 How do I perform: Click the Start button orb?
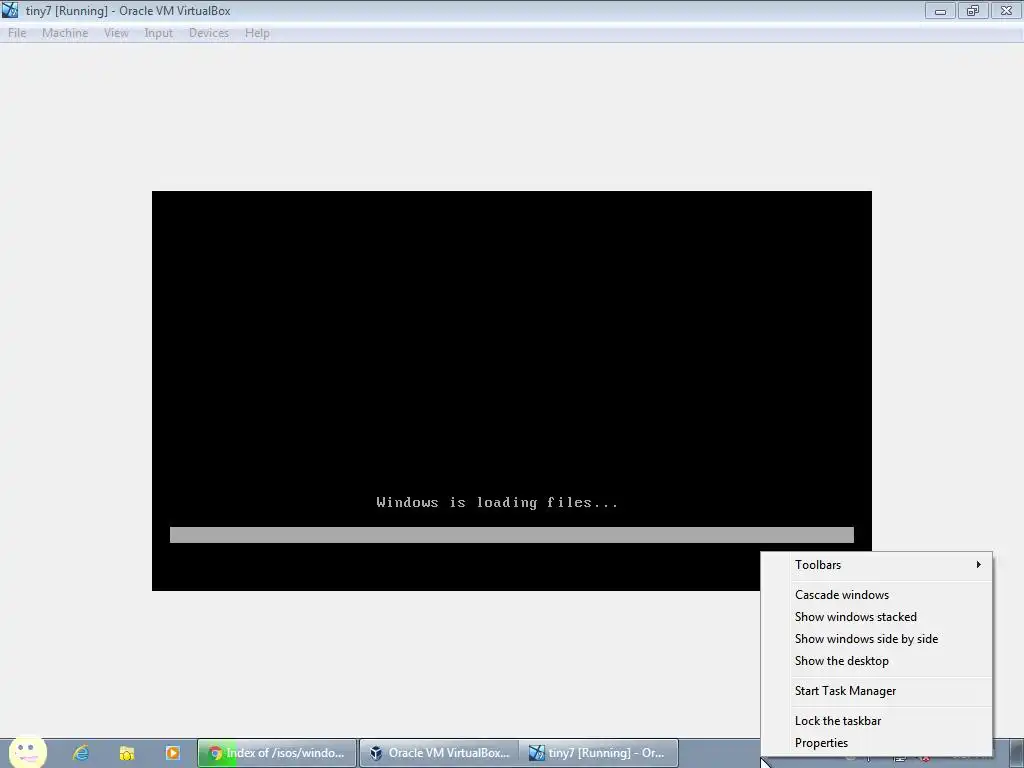click(27, 752)
